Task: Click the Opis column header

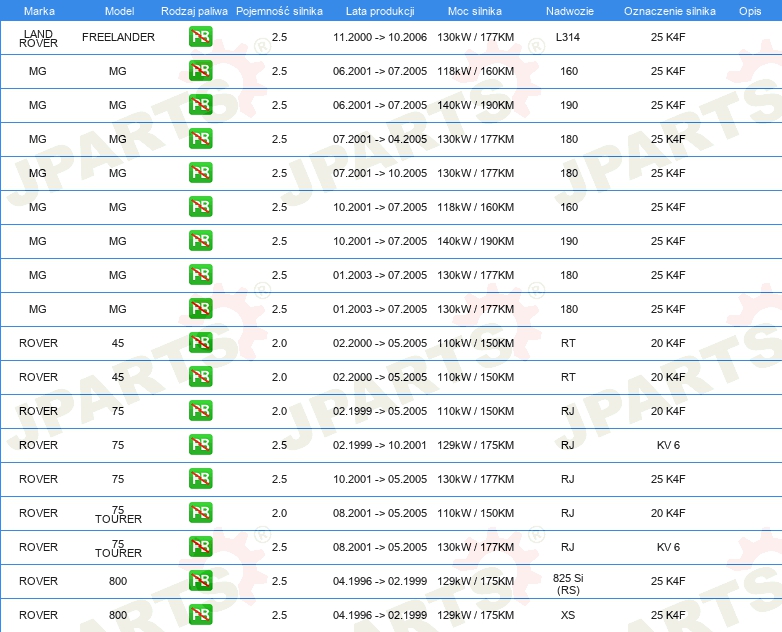Action: tap(750, 11)
